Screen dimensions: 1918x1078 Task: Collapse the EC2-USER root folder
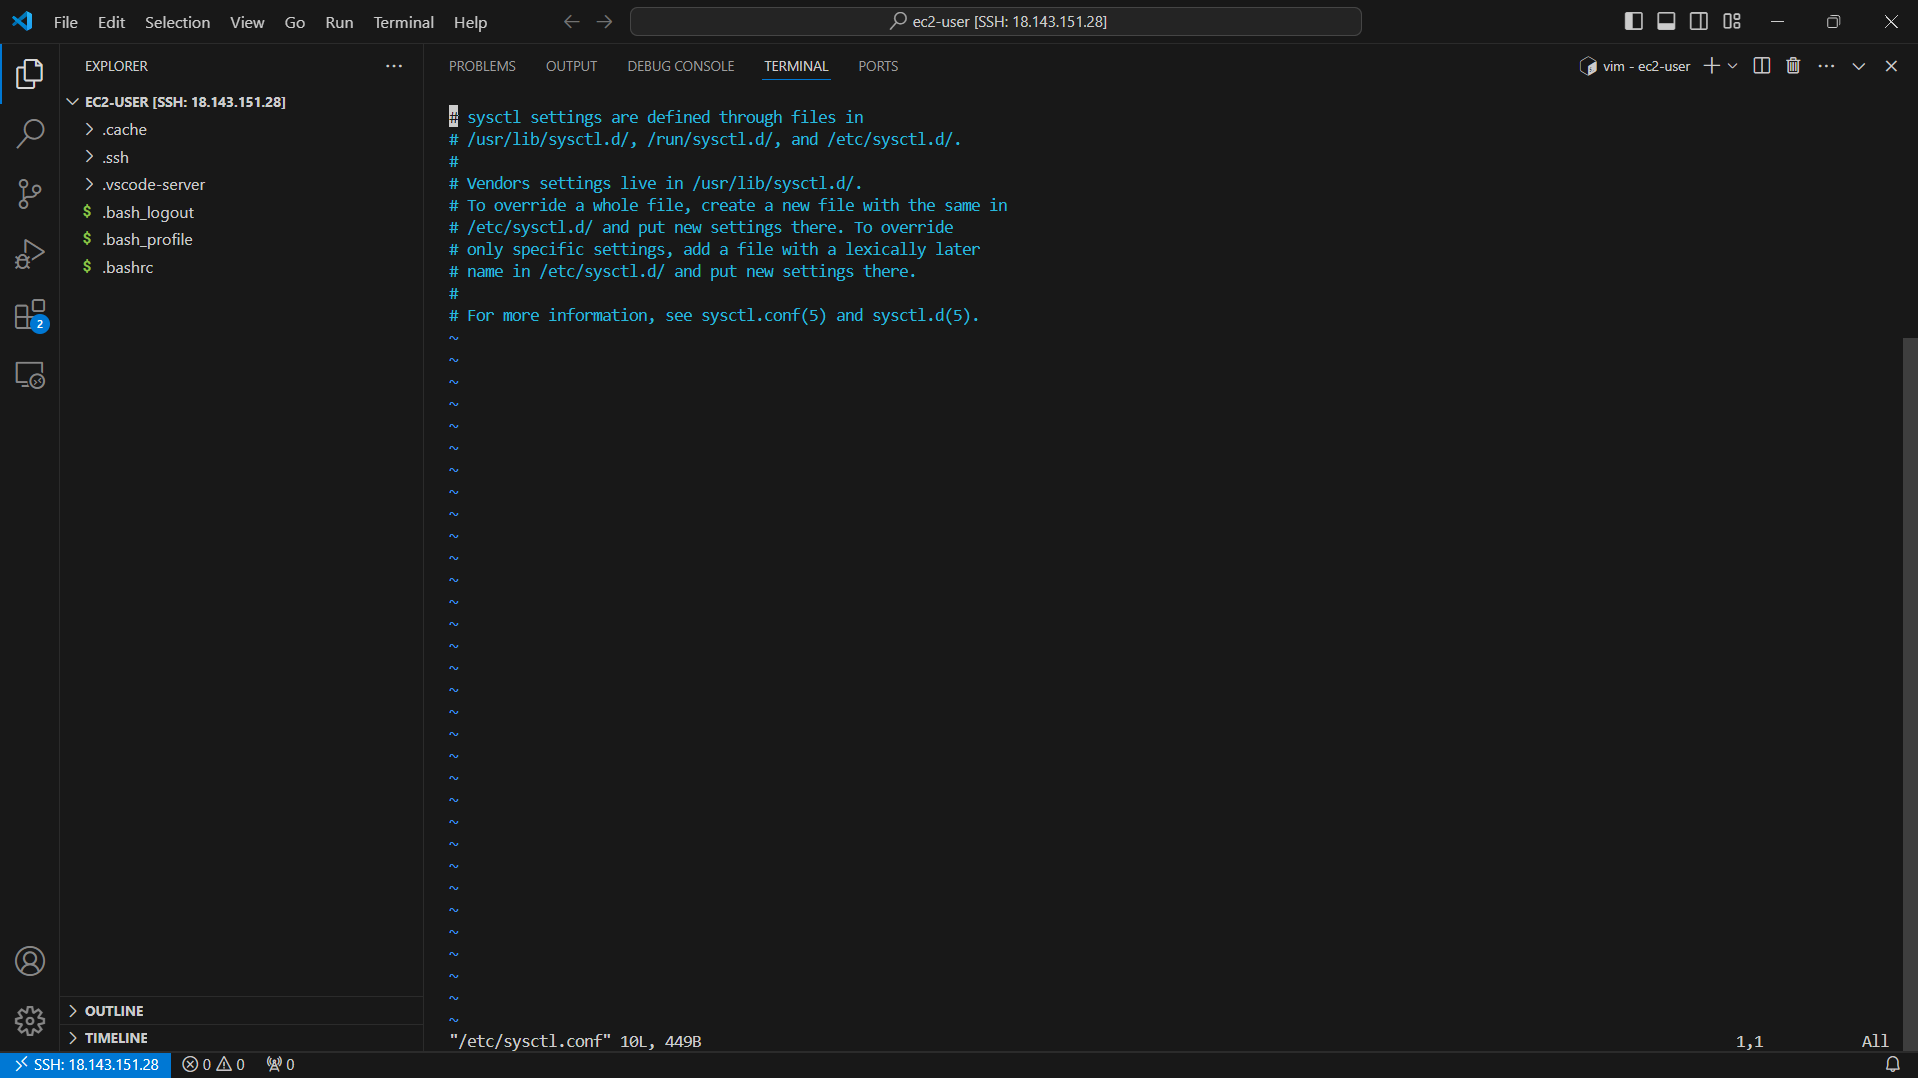point(241,102)
